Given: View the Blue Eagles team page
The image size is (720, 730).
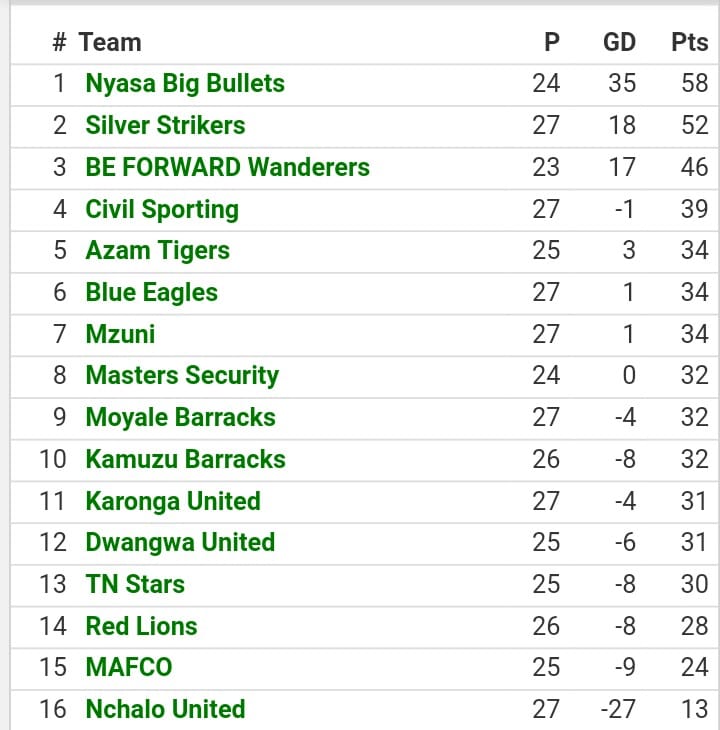Looking at the screenshot, I should click(x=152, y=293).
